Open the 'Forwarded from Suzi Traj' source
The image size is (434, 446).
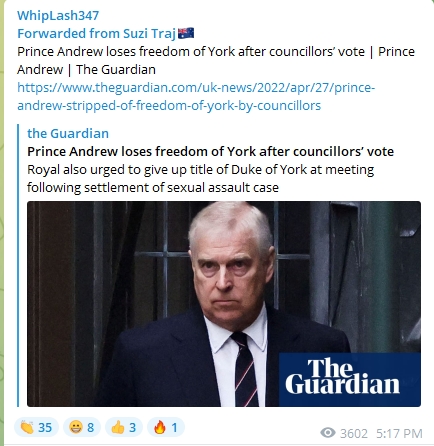click(96, 33)
